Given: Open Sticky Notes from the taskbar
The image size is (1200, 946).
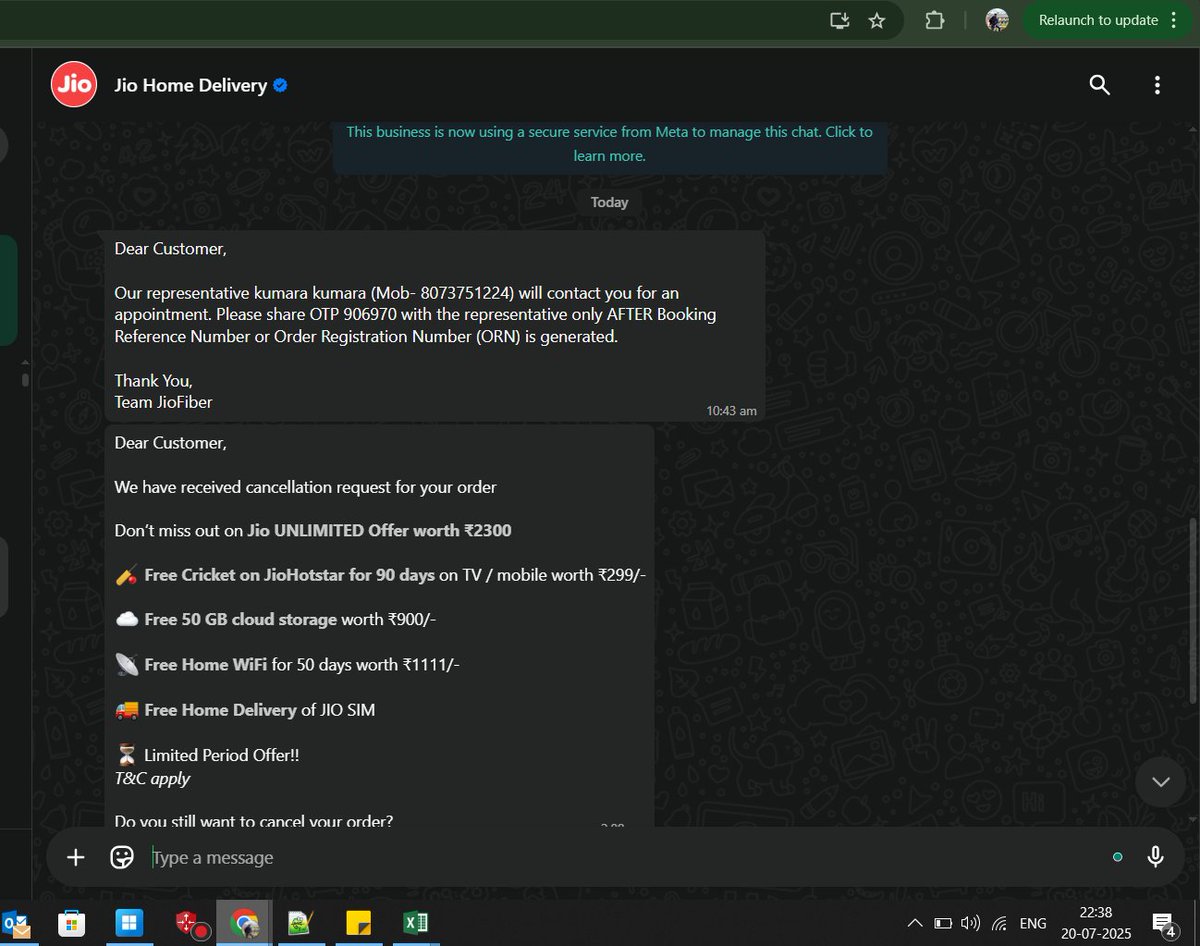Looking at the screenshot, I should [x=359, y=923].
